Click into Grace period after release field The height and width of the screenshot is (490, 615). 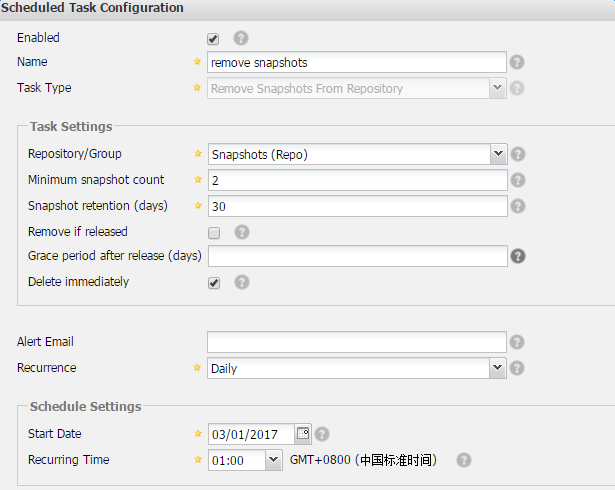(x=358, y=256)
